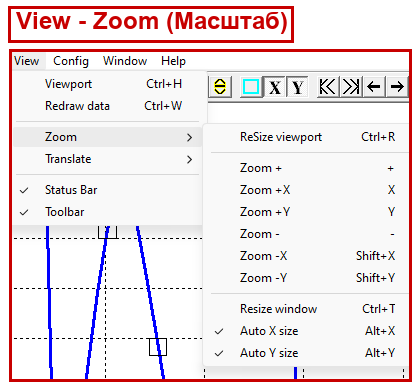Click the yellow vertical resize toolbar icon
The height and width of the screenshot is (390, 420).
(220, 87)
